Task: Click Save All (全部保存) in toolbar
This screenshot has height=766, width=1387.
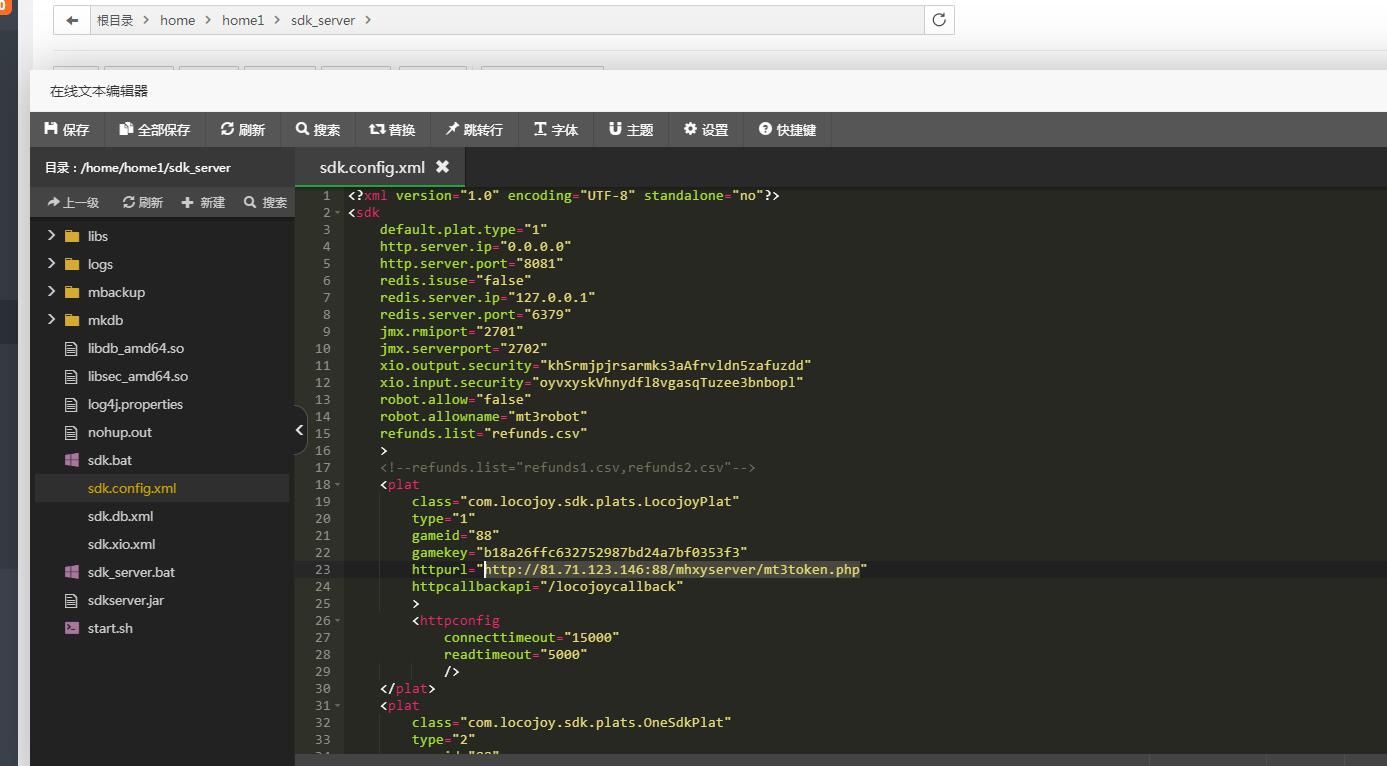Action: tap(154, 130)
